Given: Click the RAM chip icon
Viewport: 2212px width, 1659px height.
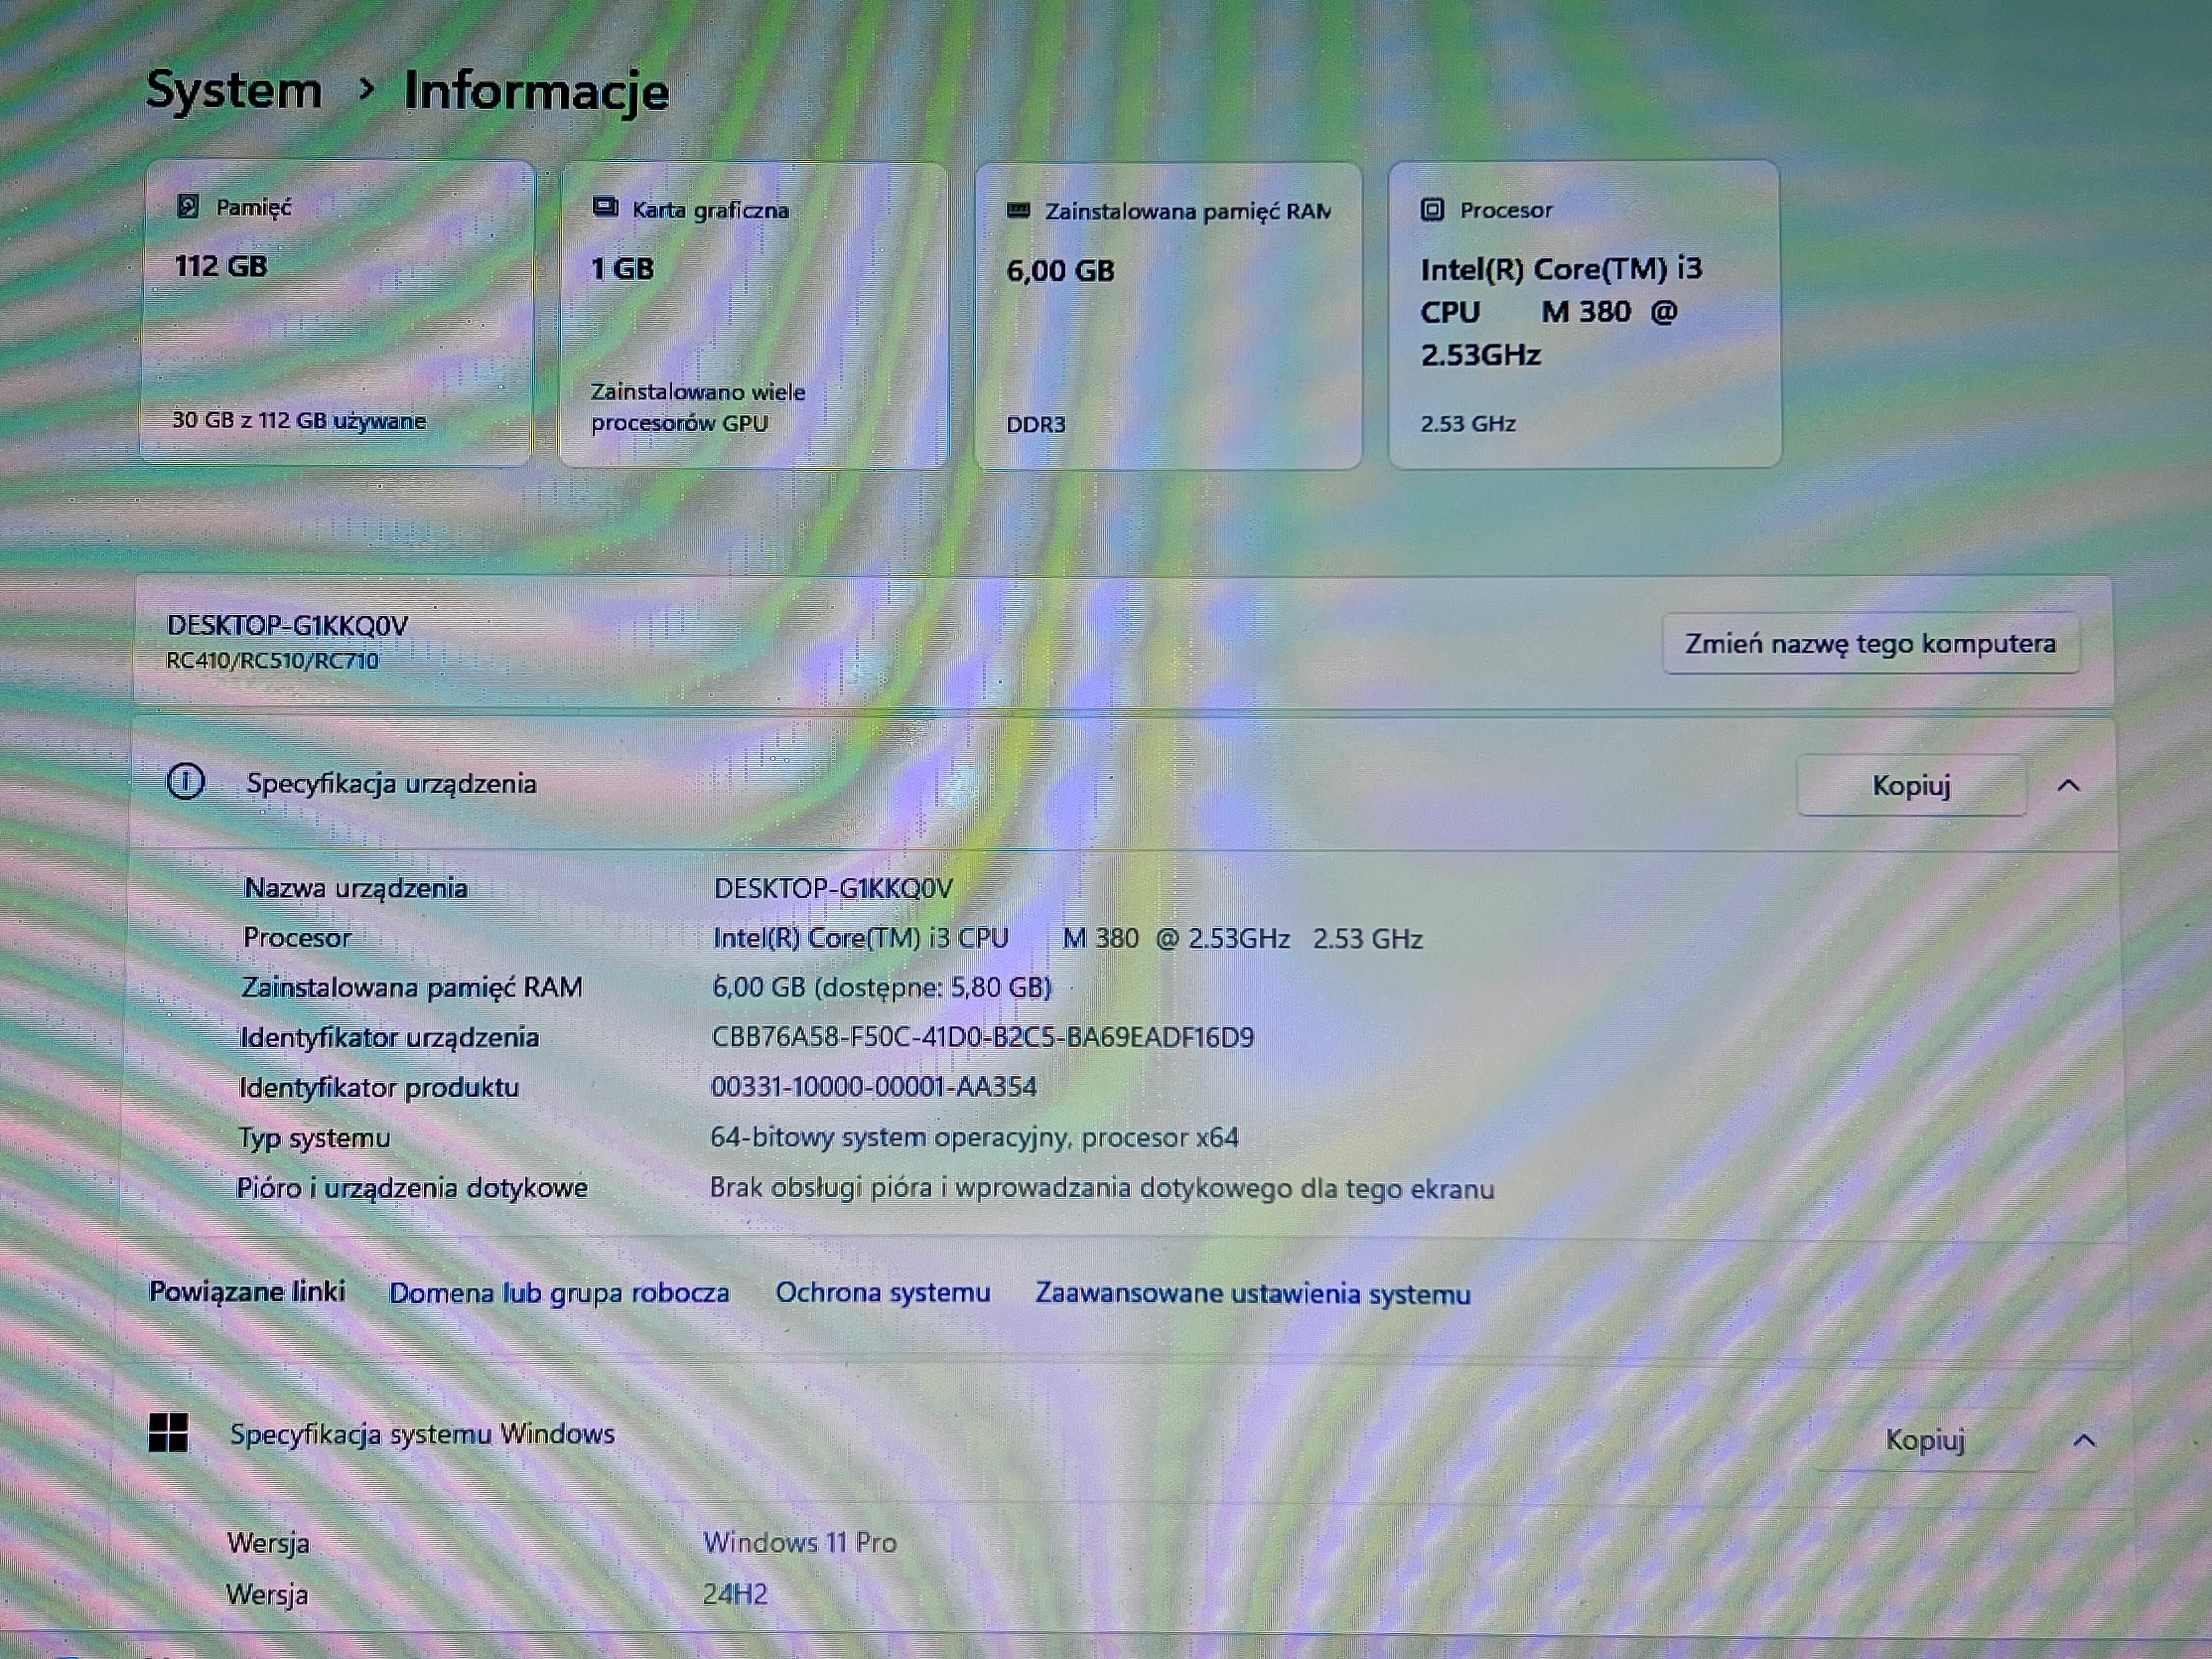Looking at the screenshot, I should pyautogui.click(x=1018, y=210).
